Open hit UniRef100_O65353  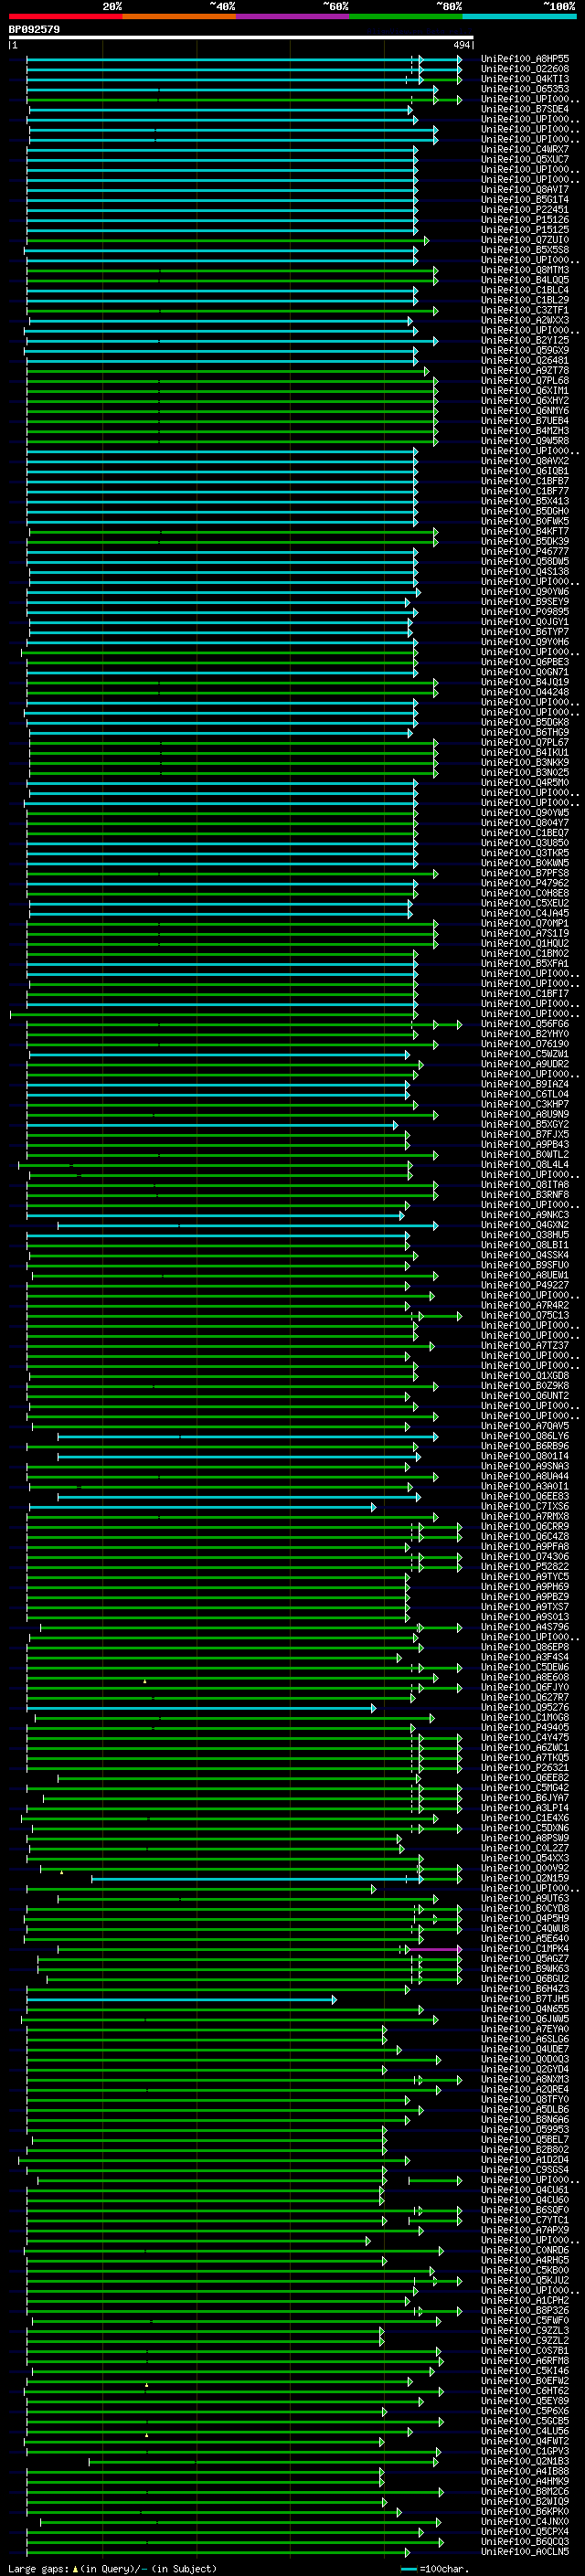525,89
